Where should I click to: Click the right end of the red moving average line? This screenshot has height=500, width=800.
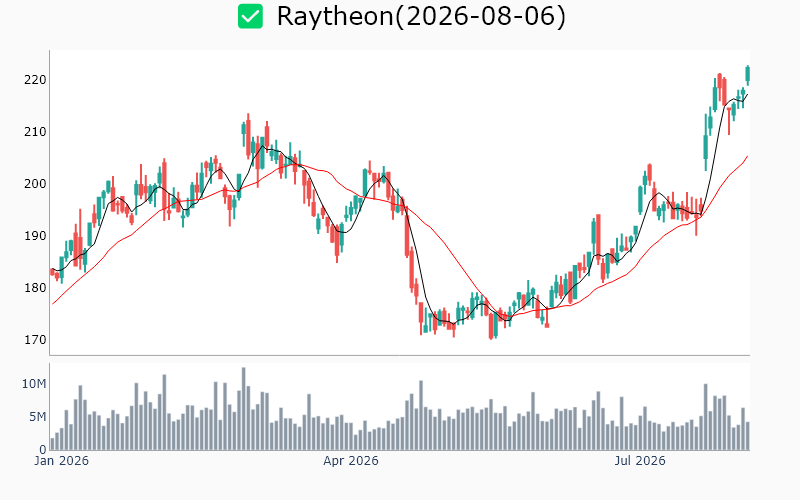[747, 156]
